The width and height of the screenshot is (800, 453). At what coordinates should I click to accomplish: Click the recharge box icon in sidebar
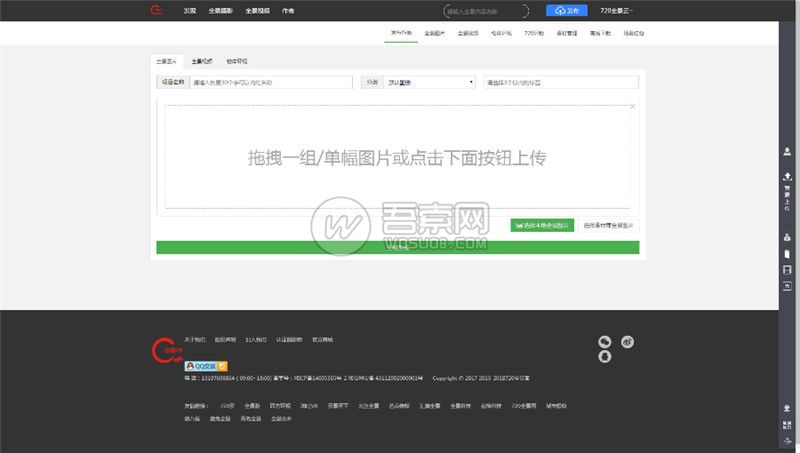787,286
